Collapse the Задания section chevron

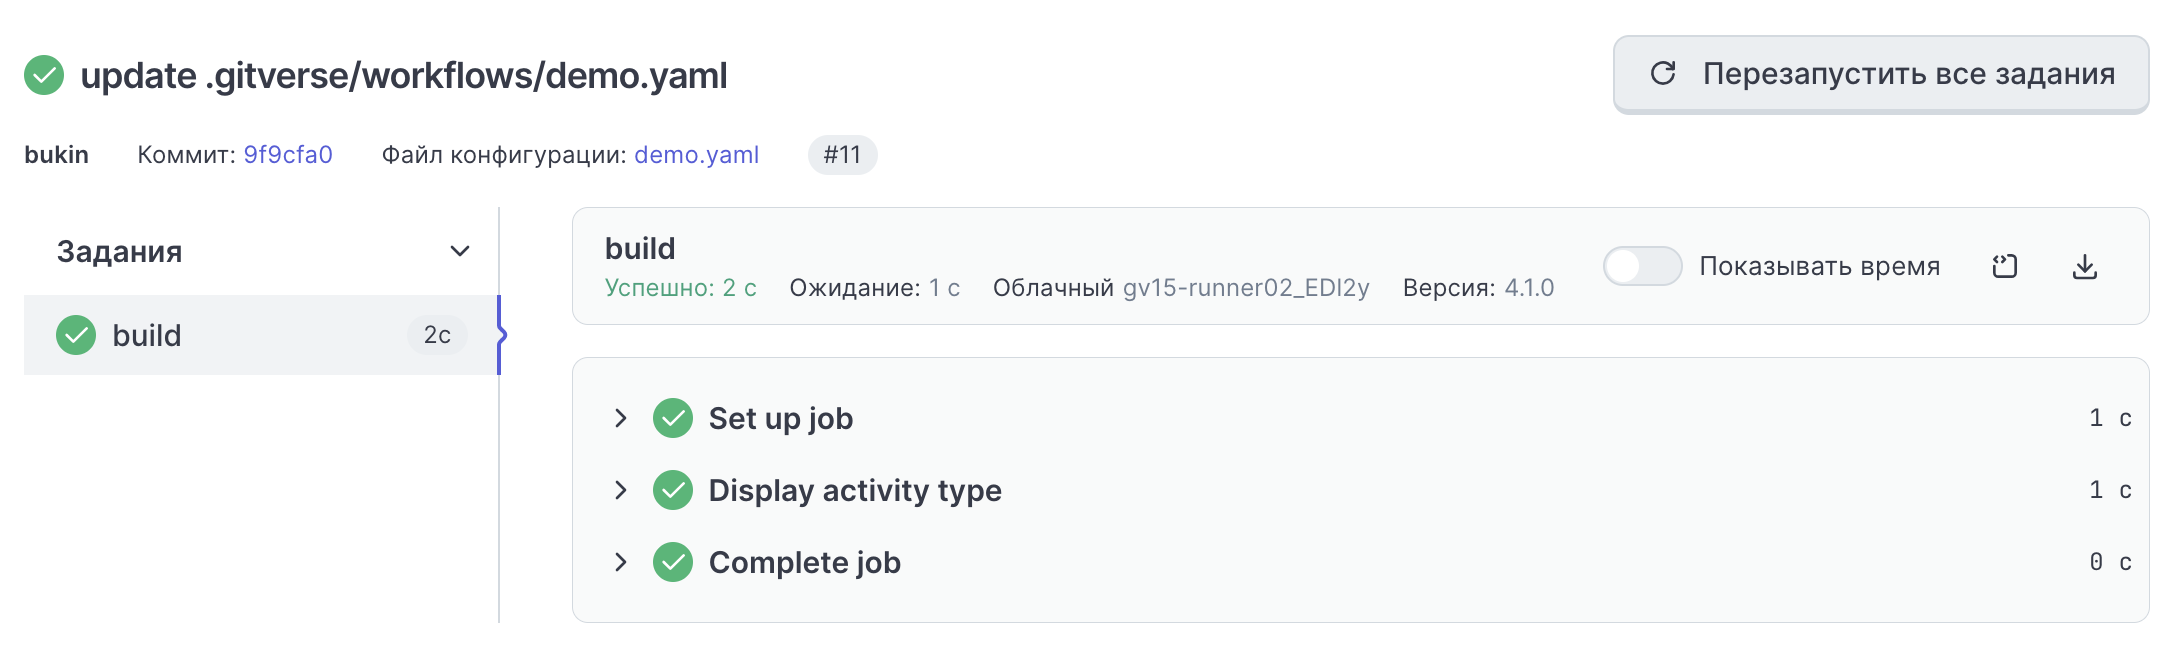point(460,251)
